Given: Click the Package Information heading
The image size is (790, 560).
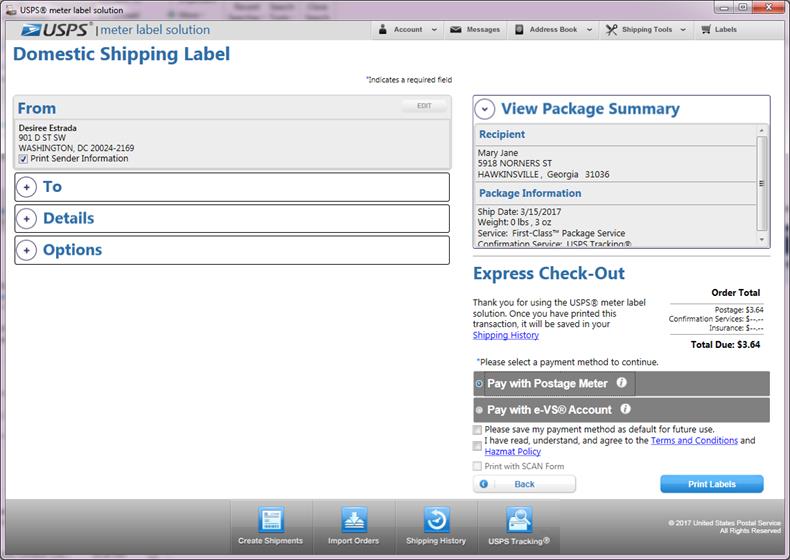Looking at the screenshot, I should 530,193.
